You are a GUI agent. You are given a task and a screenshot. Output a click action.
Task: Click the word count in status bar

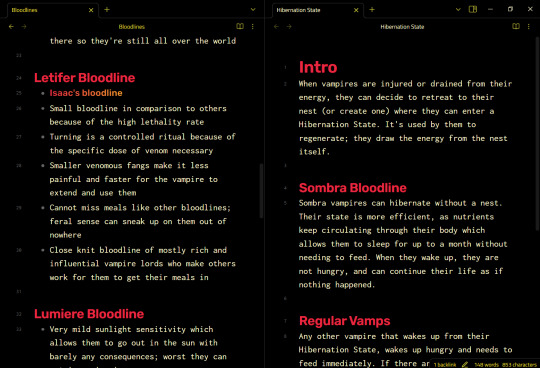coord(486,365)
